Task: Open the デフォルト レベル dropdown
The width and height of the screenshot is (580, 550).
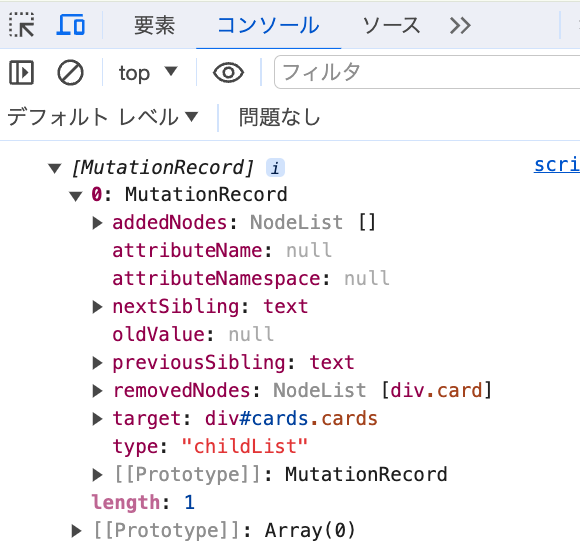Action: (x=102, y=117)
